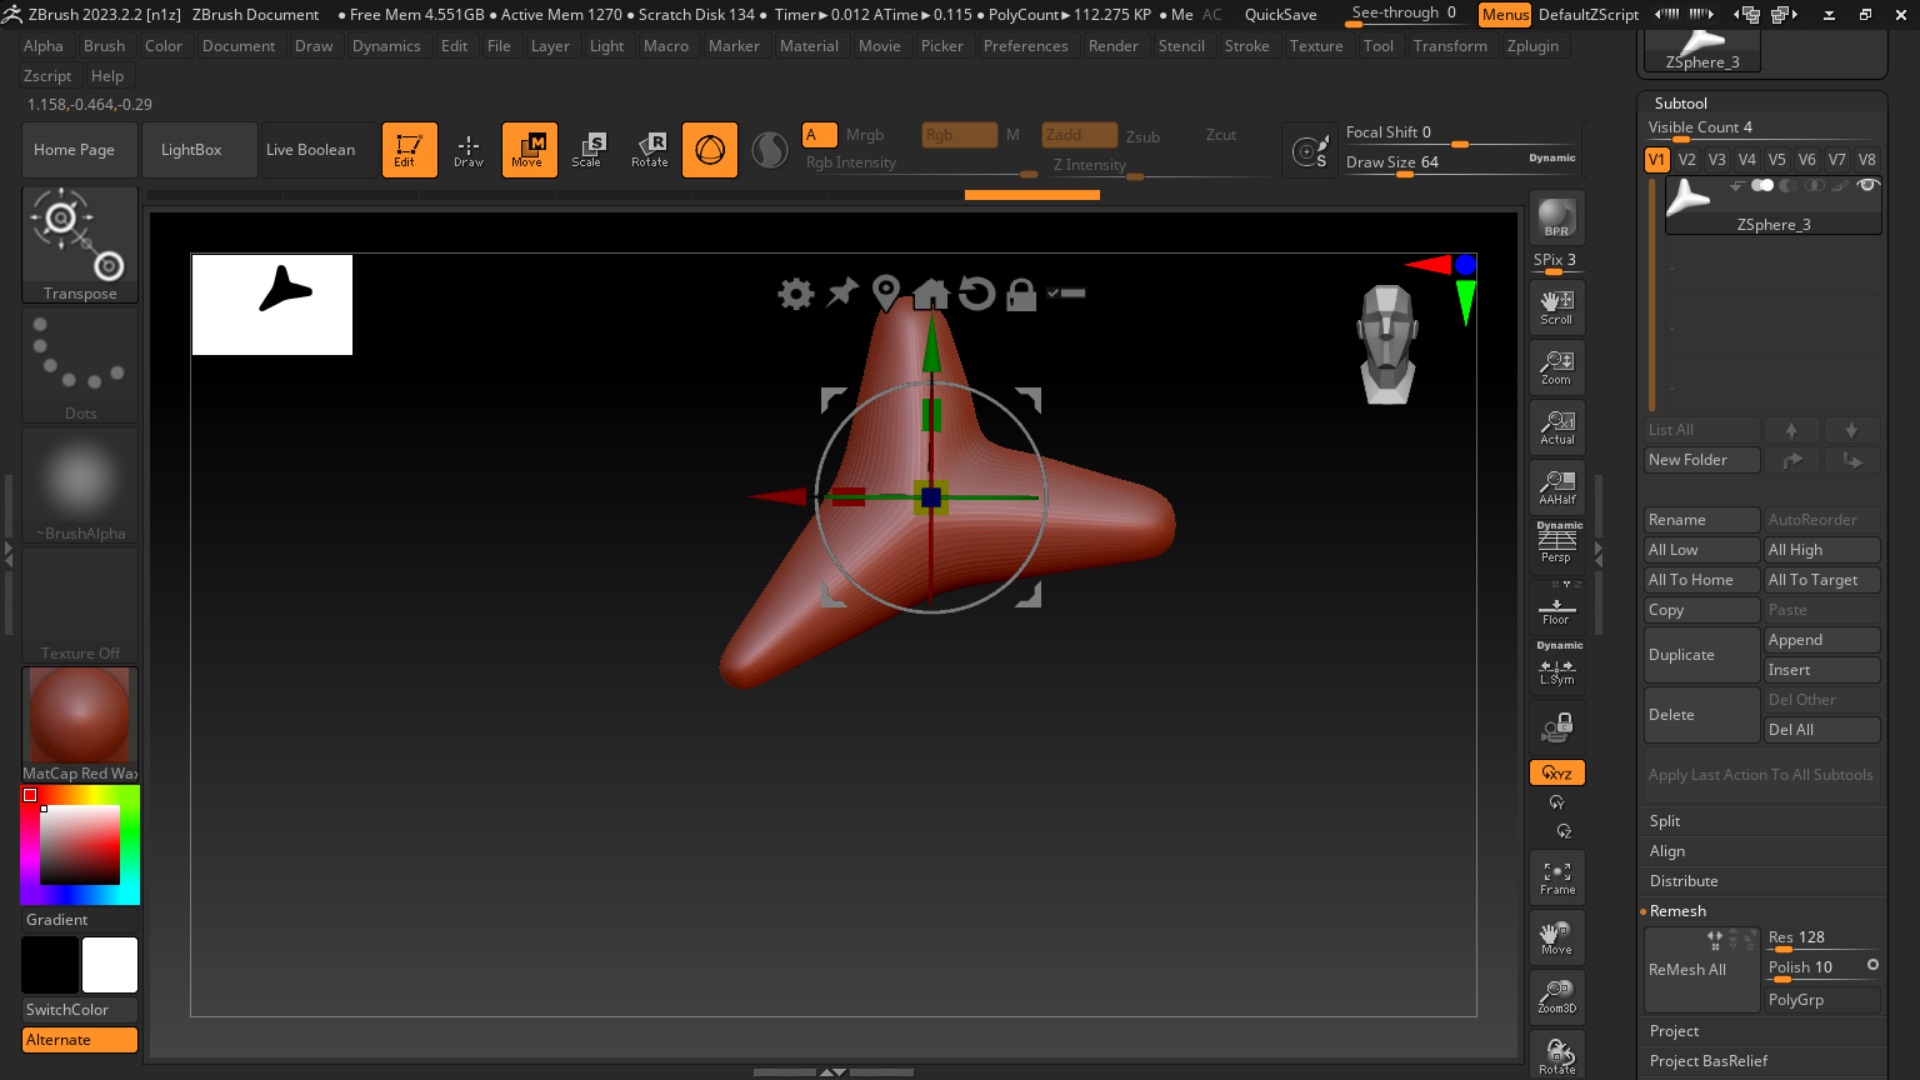Viewport: 1920px width, 1080px height.
Task: Click the MatCap Red Wax material thumbnail
Action: (x=80, y=716)
